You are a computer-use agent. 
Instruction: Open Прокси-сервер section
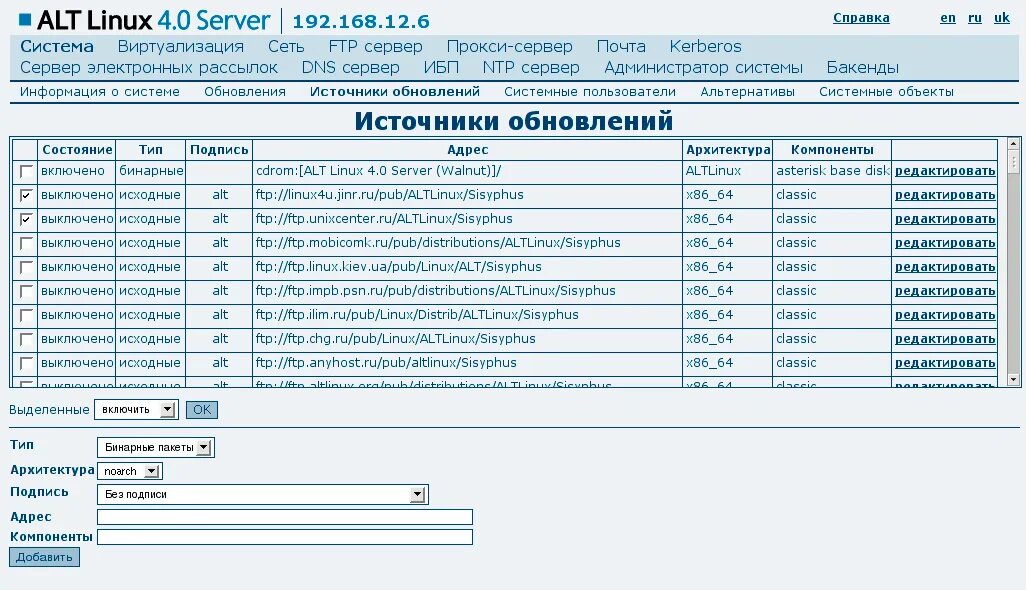point(510,46)
